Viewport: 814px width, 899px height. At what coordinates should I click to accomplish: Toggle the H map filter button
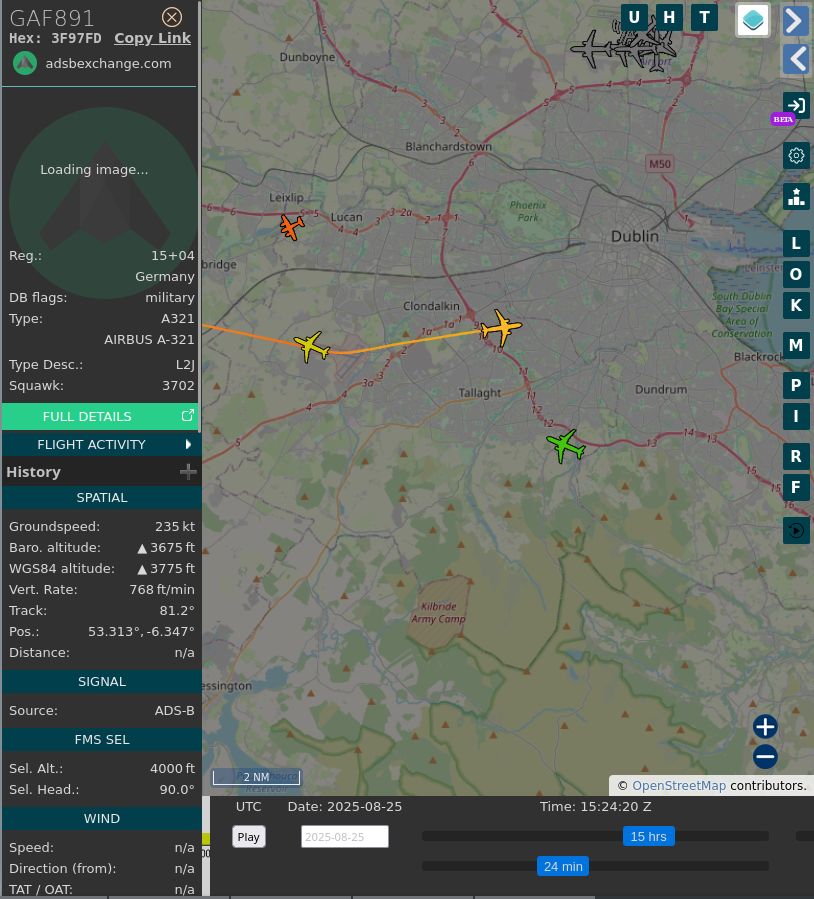[669, 17]
